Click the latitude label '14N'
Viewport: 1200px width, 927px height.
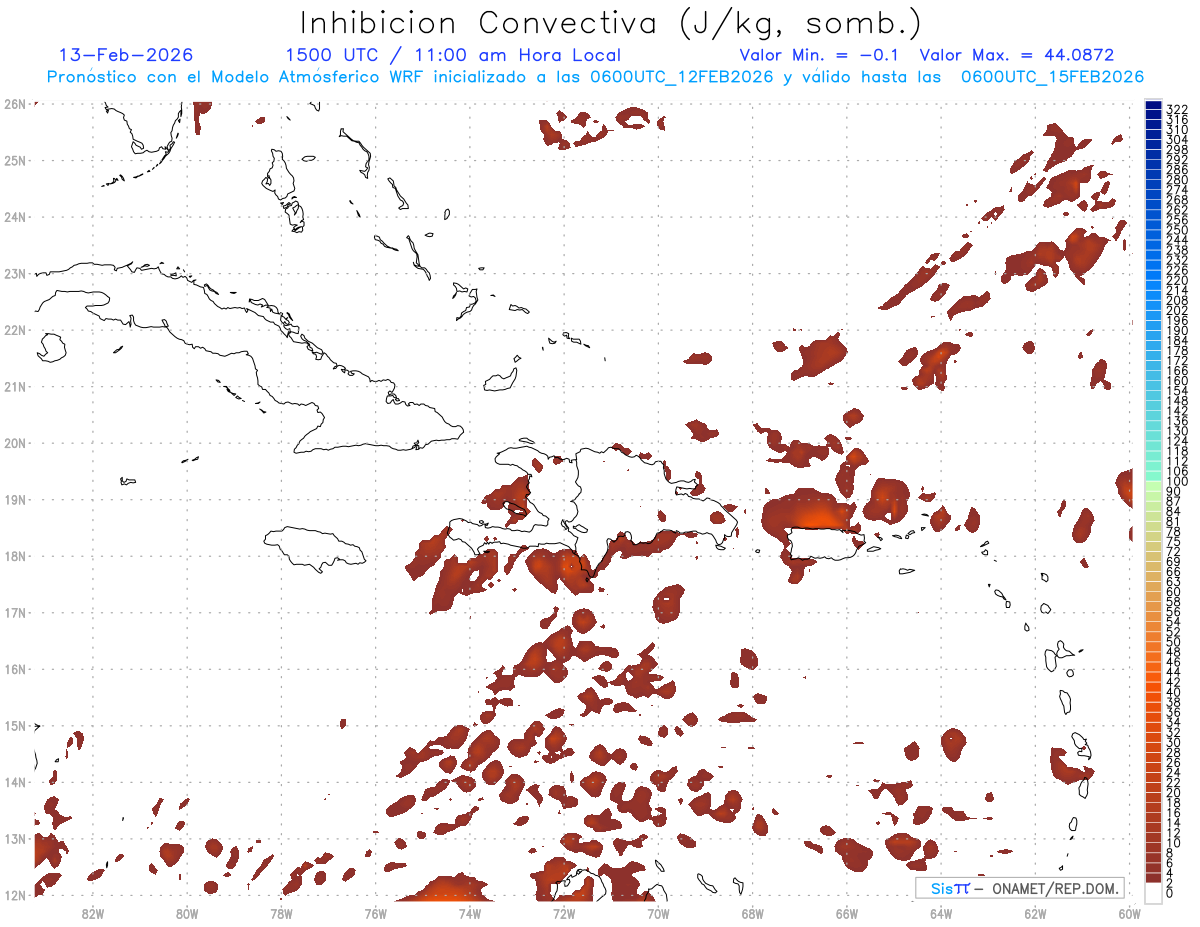pos(14,782)
